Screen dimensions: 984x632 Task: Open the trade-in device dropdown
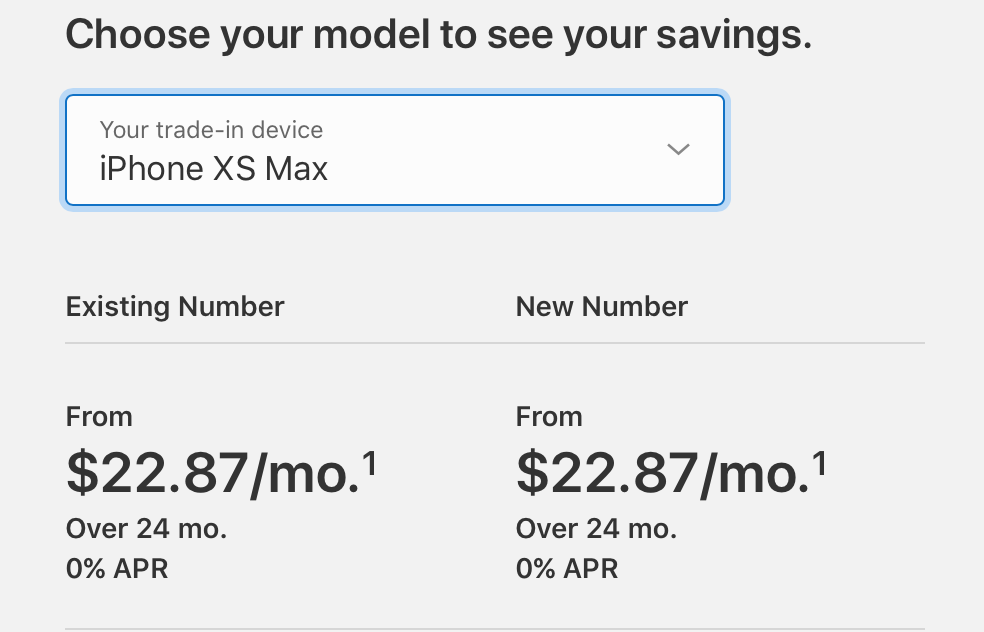click(394, 150)
